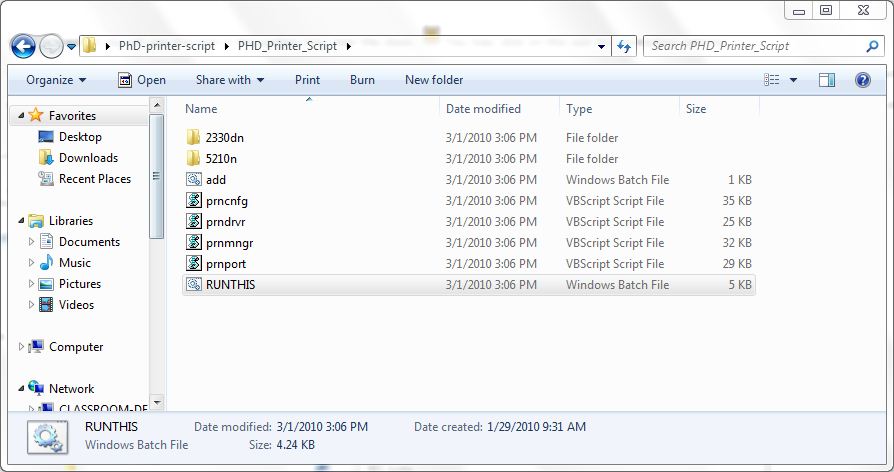Click Print in the toolbar

pos(307,80)
